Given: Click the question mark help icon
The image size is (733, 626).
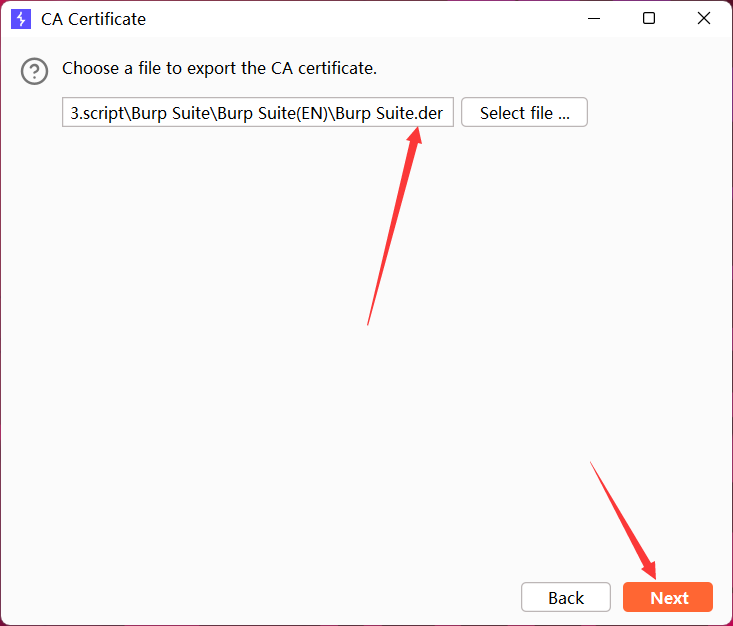Looking at the screenshot, I should point(35,71).
